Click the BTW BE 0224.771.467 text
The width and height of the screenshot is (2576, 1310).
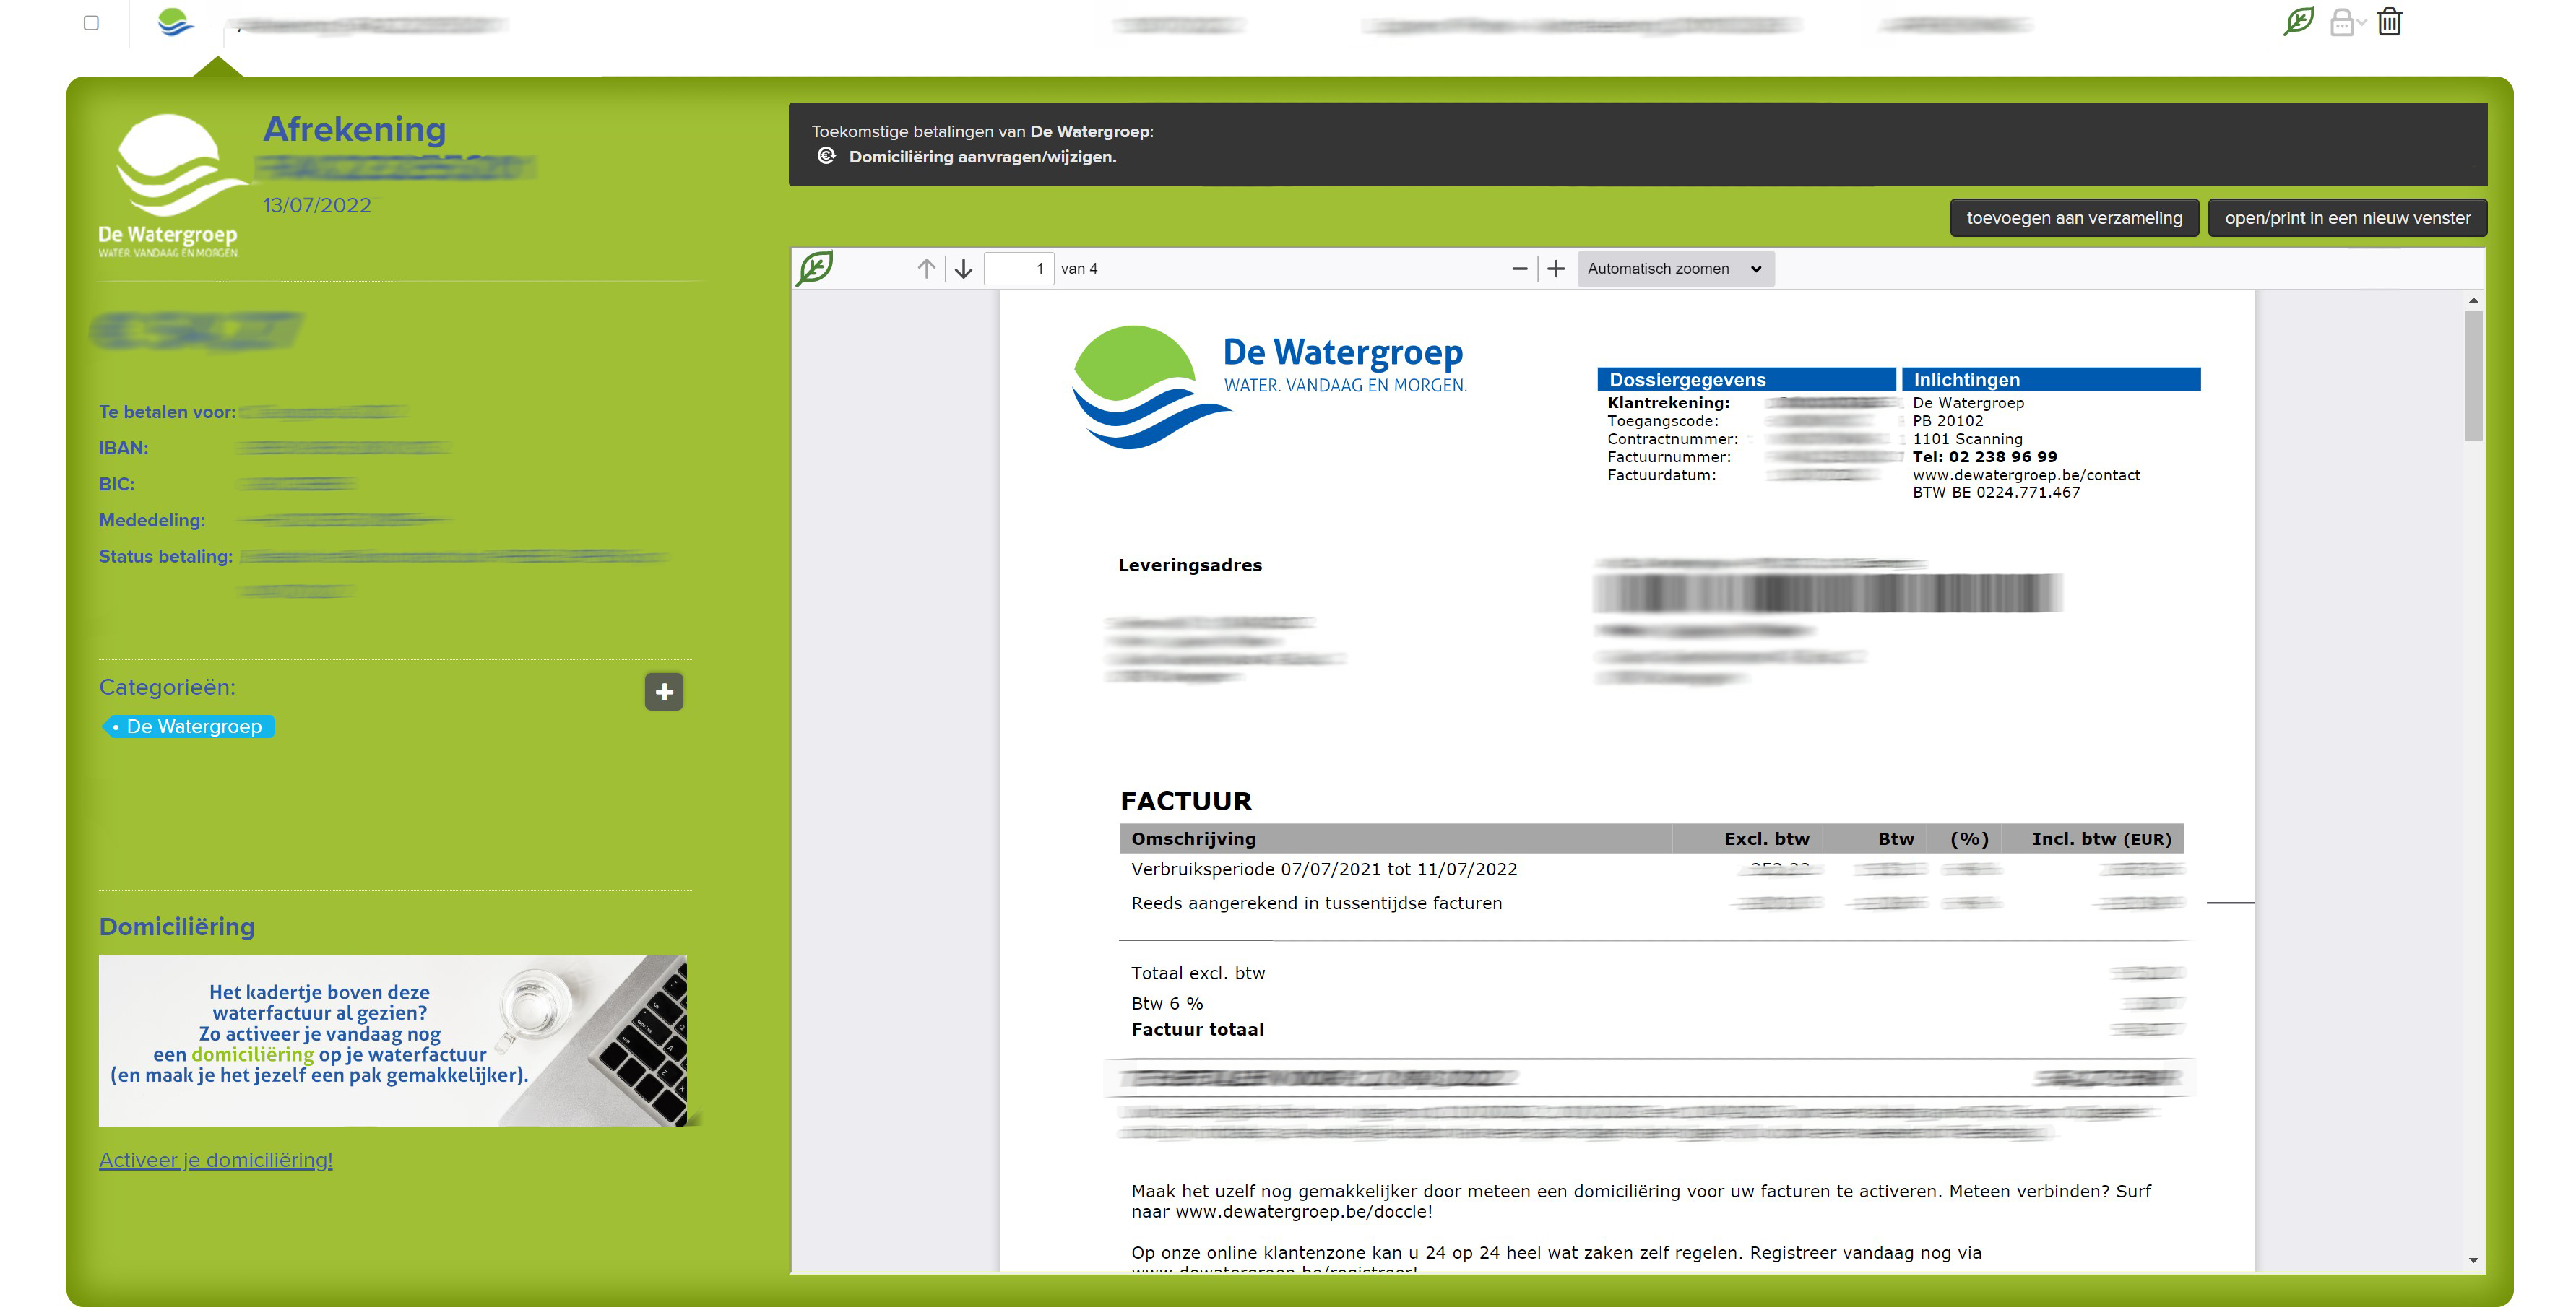[1995, 493]
